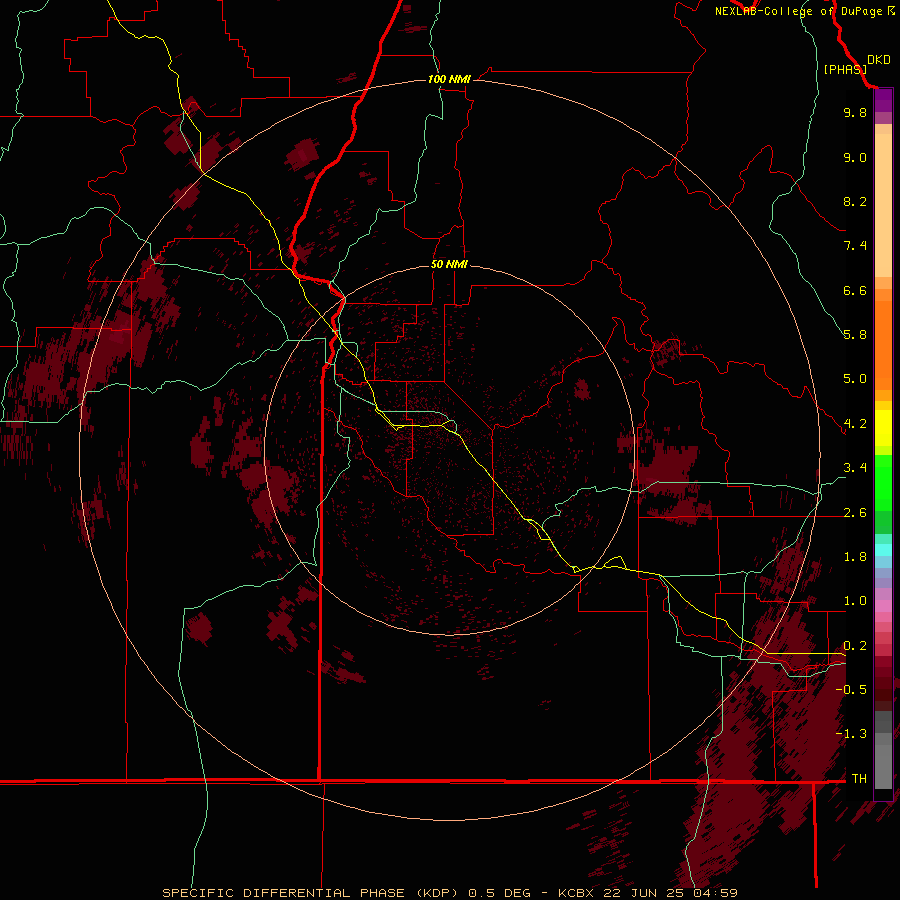Click the bright green segment of the color bar
The width and height of the screenshot is (900, 900).
pyautogui.click(x=883, y=482)
